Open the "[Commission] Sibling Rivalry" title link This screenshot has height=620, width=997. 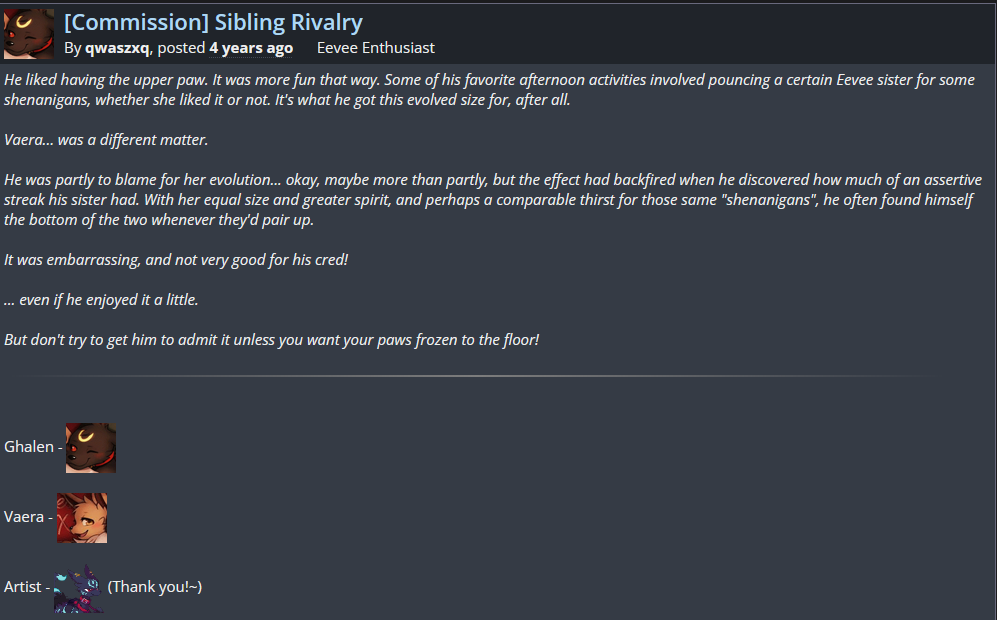pos(213,22)
